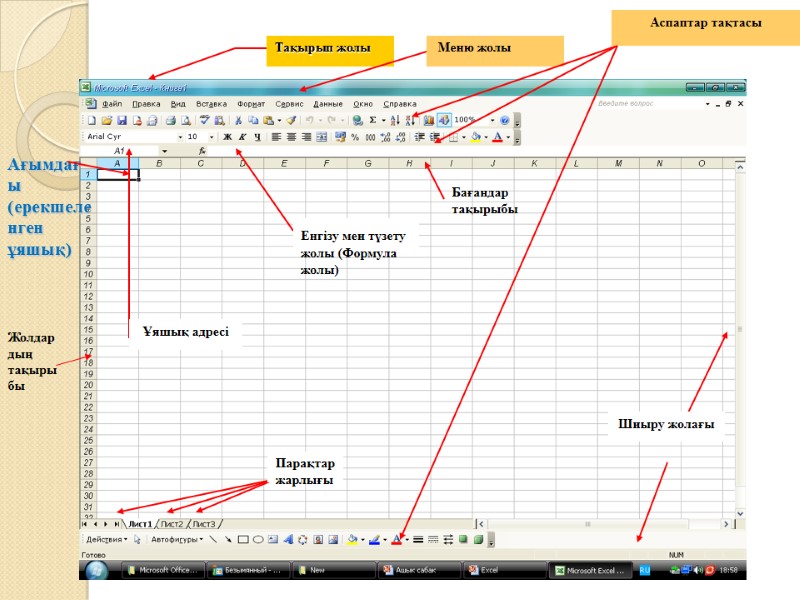This screenshot has height=600, width=800.
Task: Click the AutoSum sigma icon
Action: click(373, 120)
